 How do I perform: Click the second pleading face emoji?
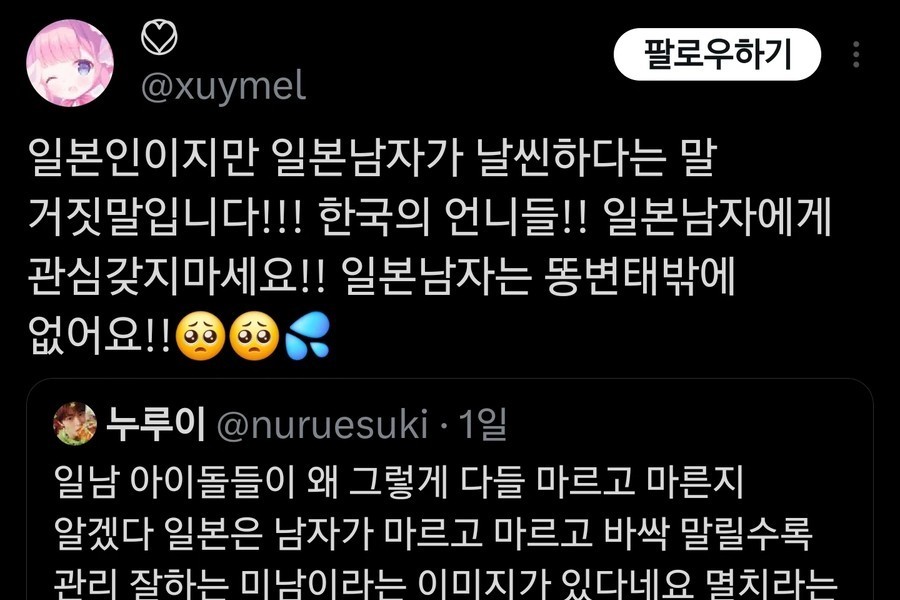tap(254, 336)
